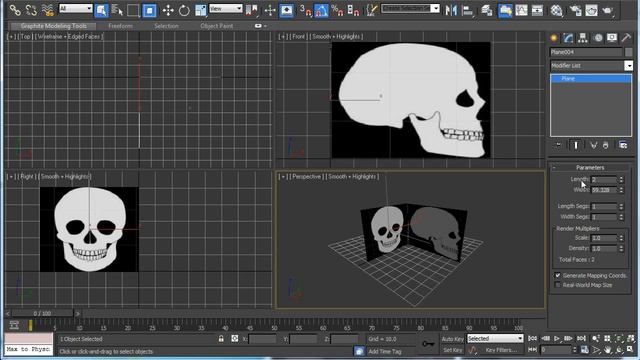Image resolution: width=640 pixels, height=360 pixels.
Task: Open the Motion command panel tab
Action: click(598, 38)
